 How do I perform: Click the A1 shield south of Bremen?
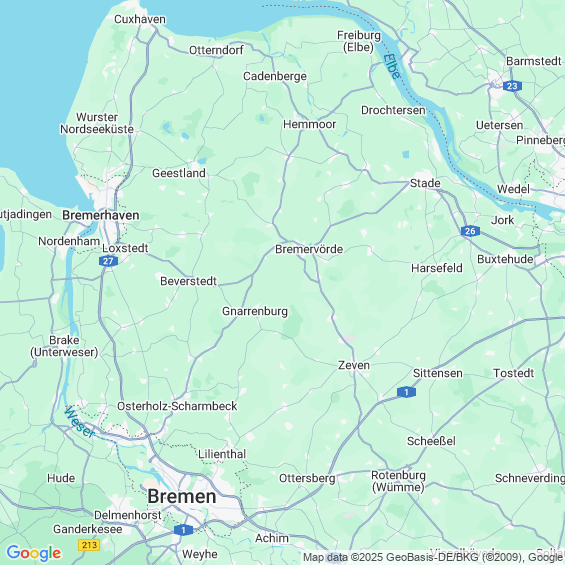coord(183,530)
